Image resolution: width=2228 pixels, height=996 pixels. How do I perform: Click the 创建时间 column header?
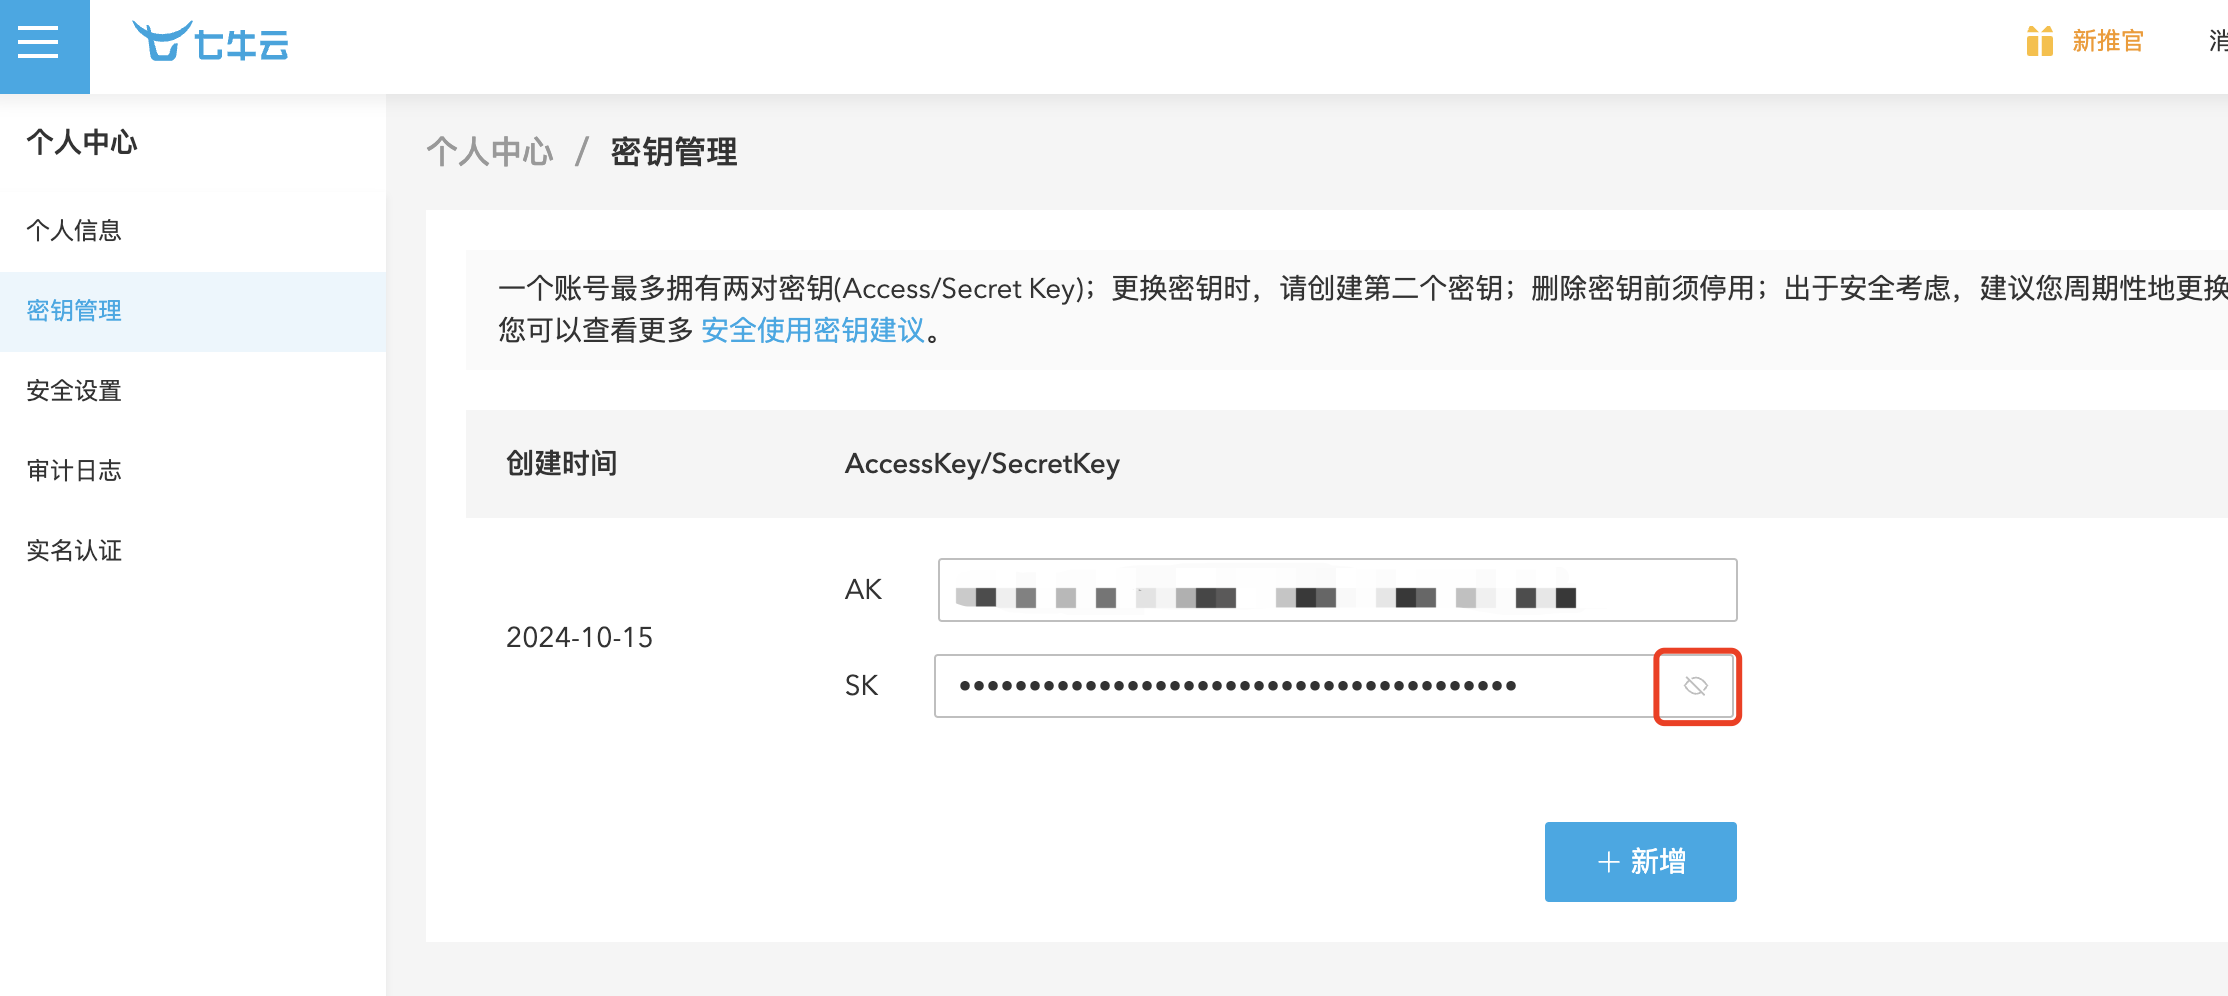(561, 463)
